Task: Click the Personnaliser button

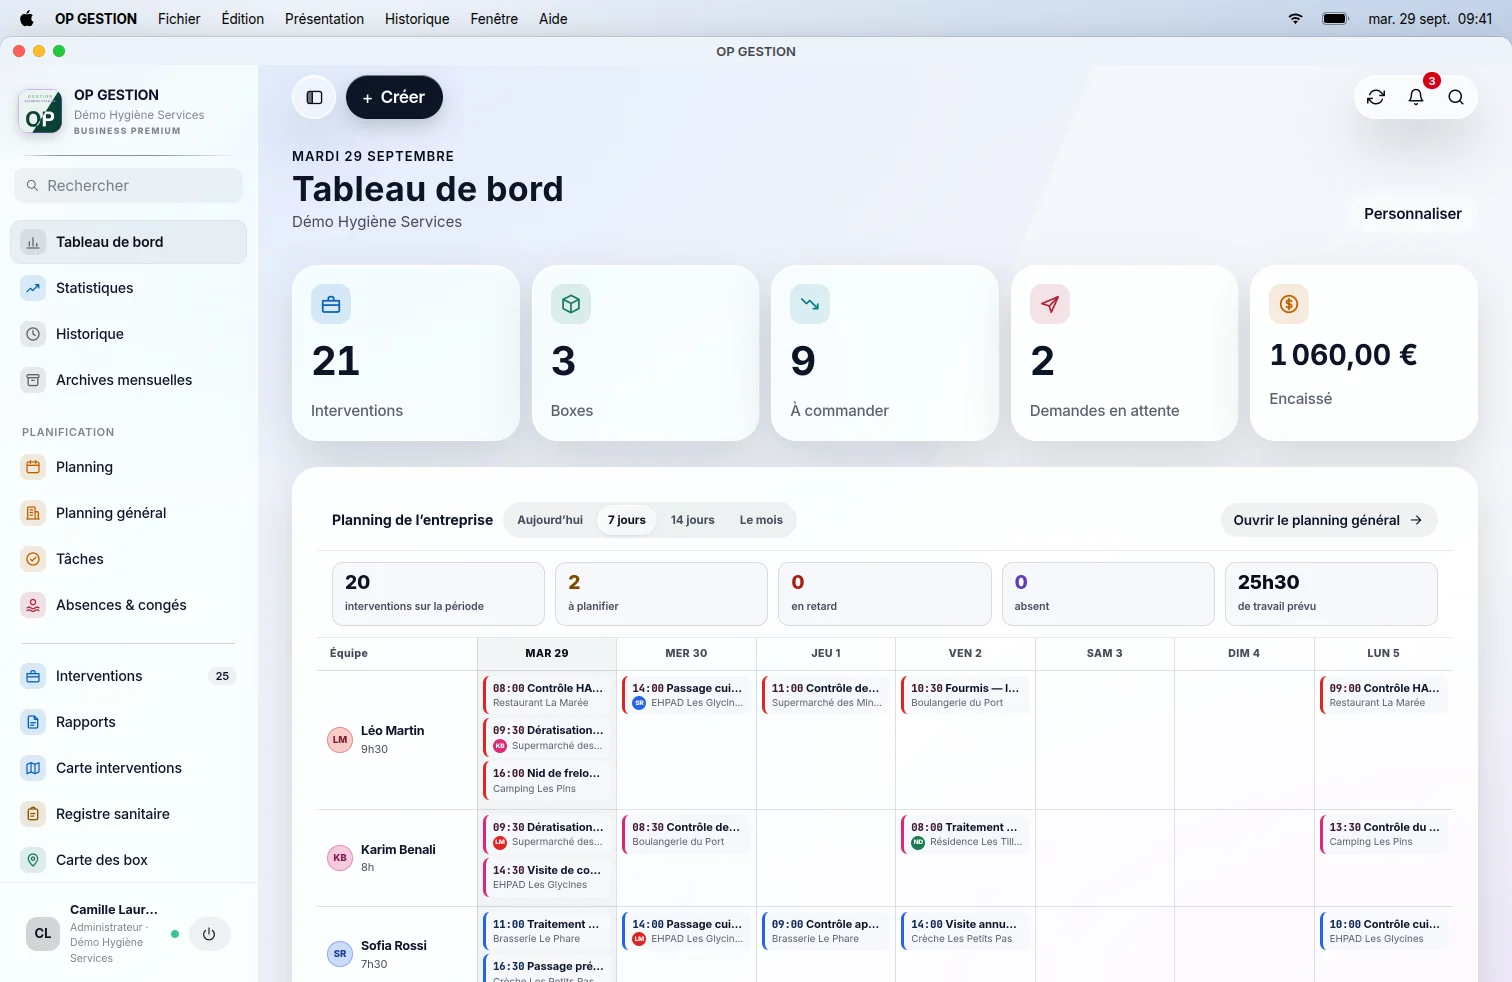Action: click(1413, 214)
